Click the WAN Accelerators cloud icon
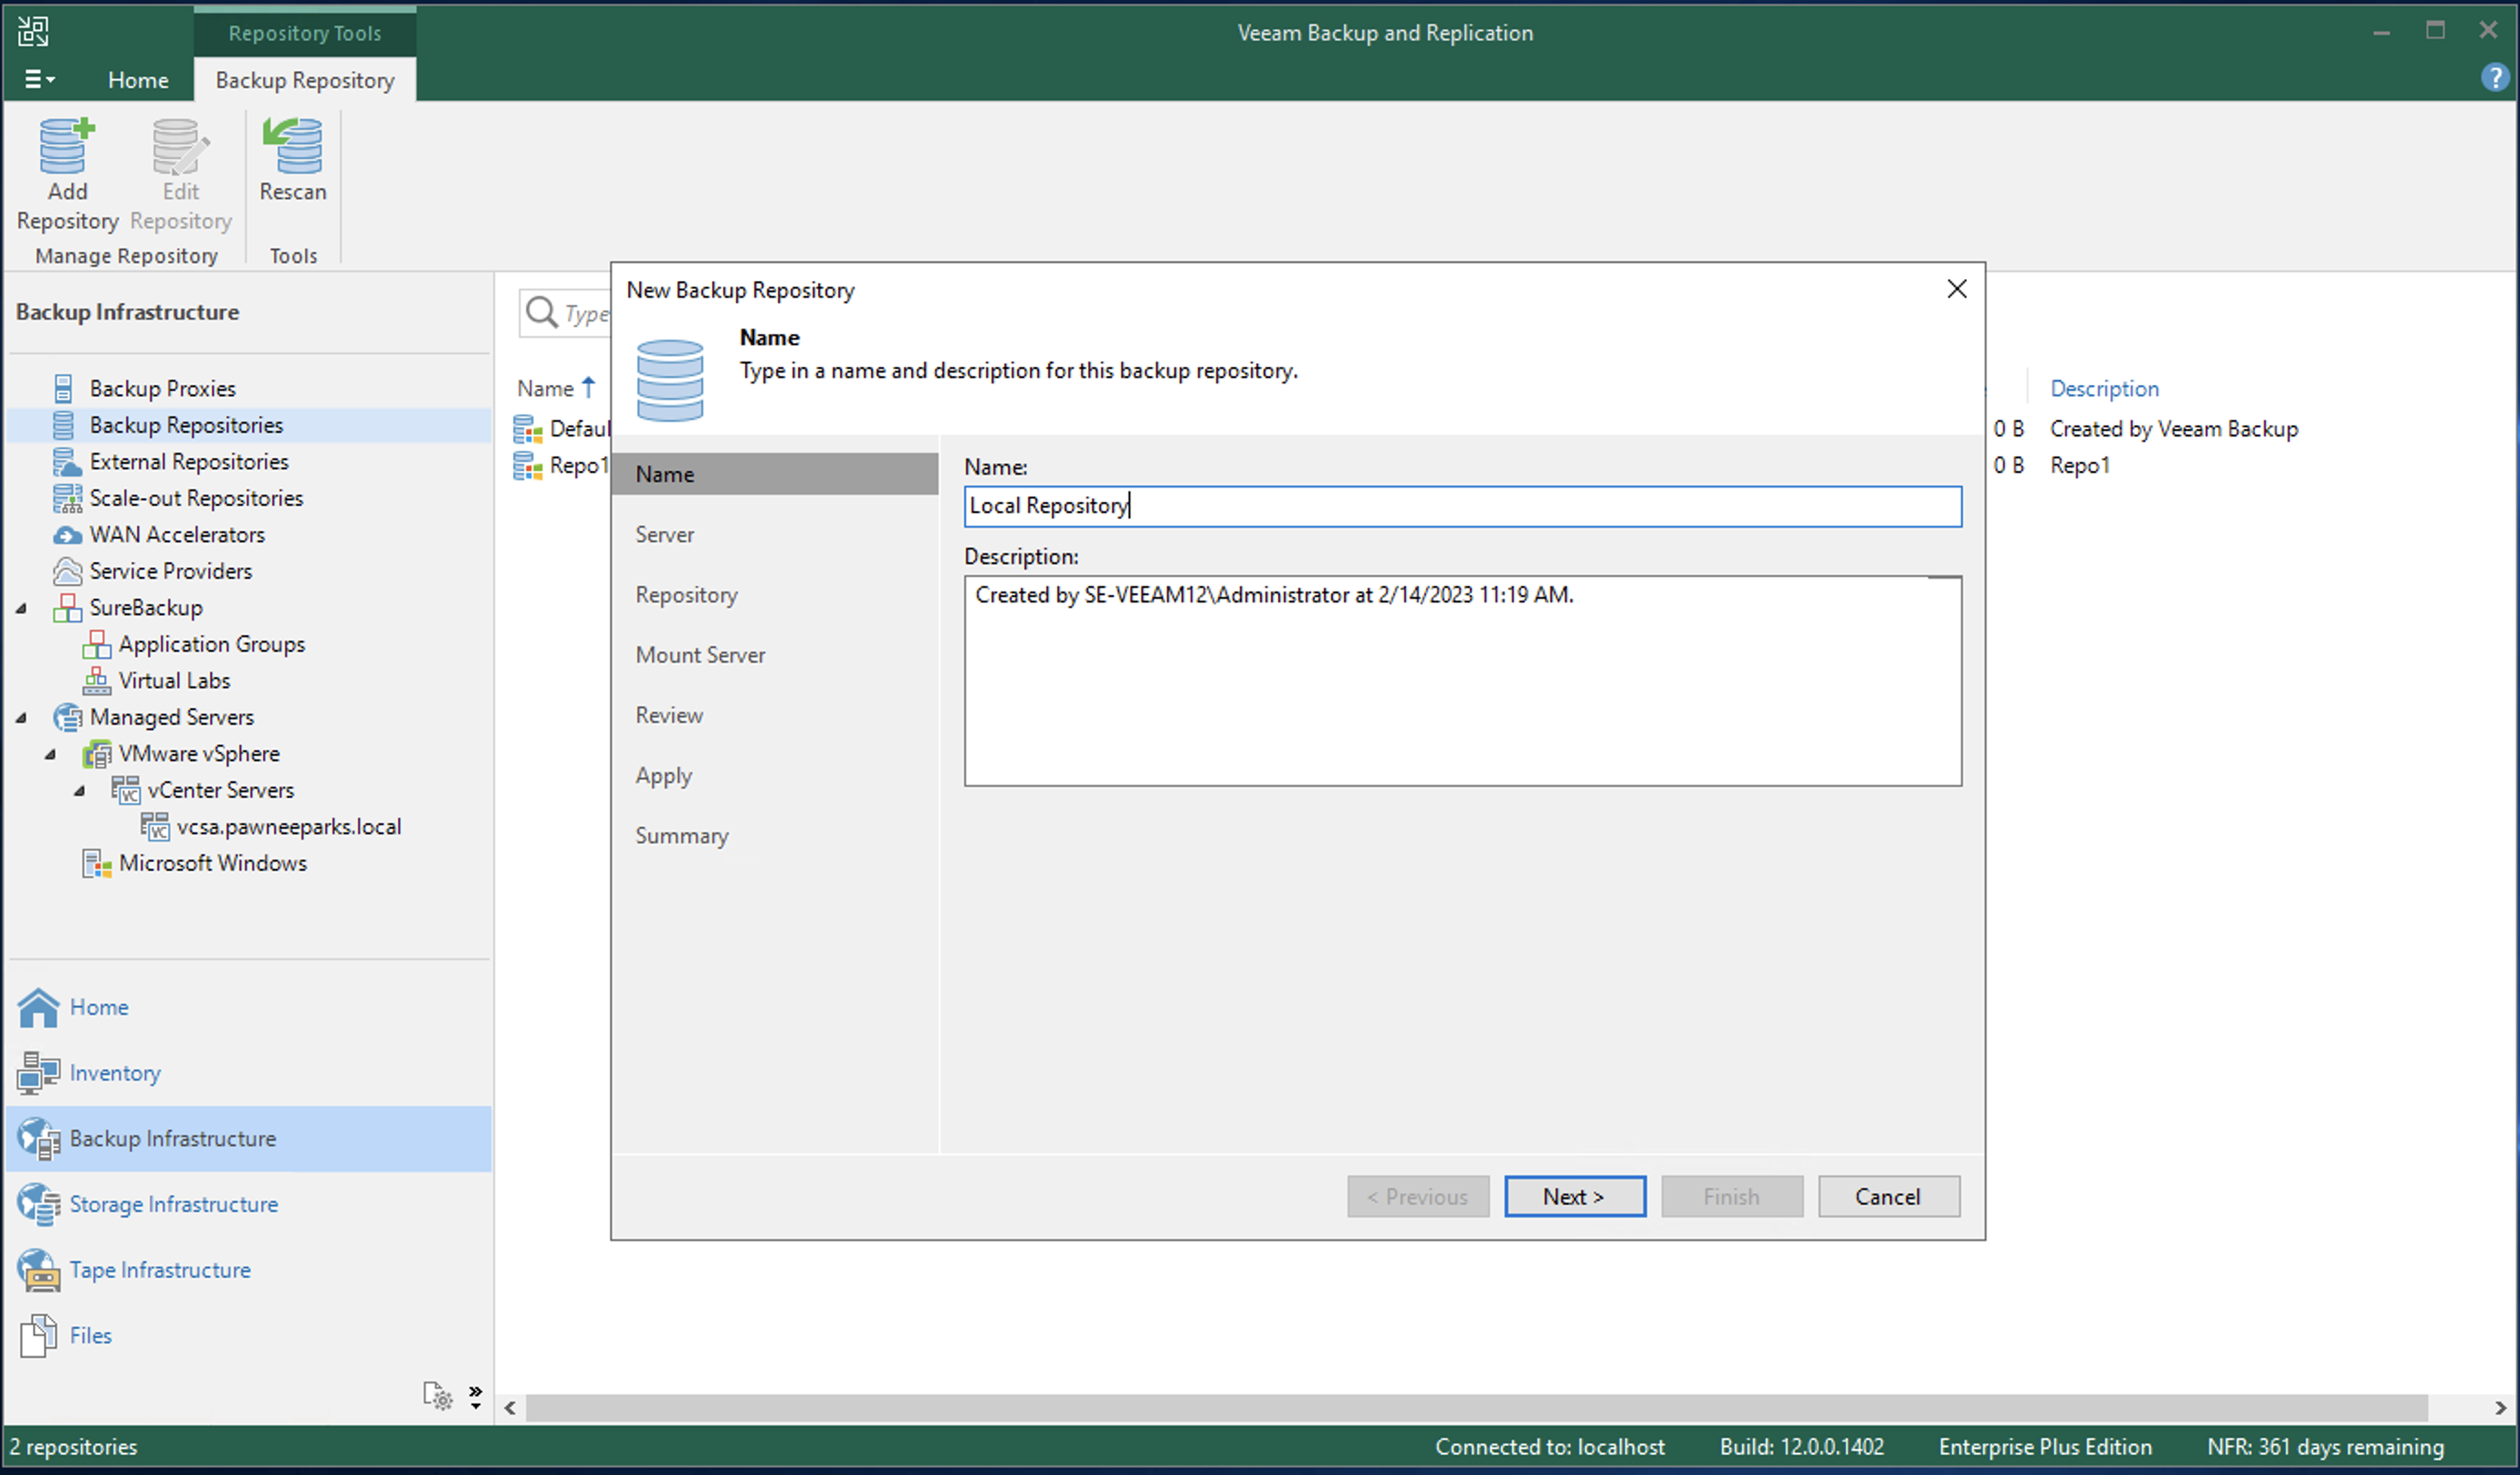The width and height of the screenshot is (2520, 1475). click(67, 535)
